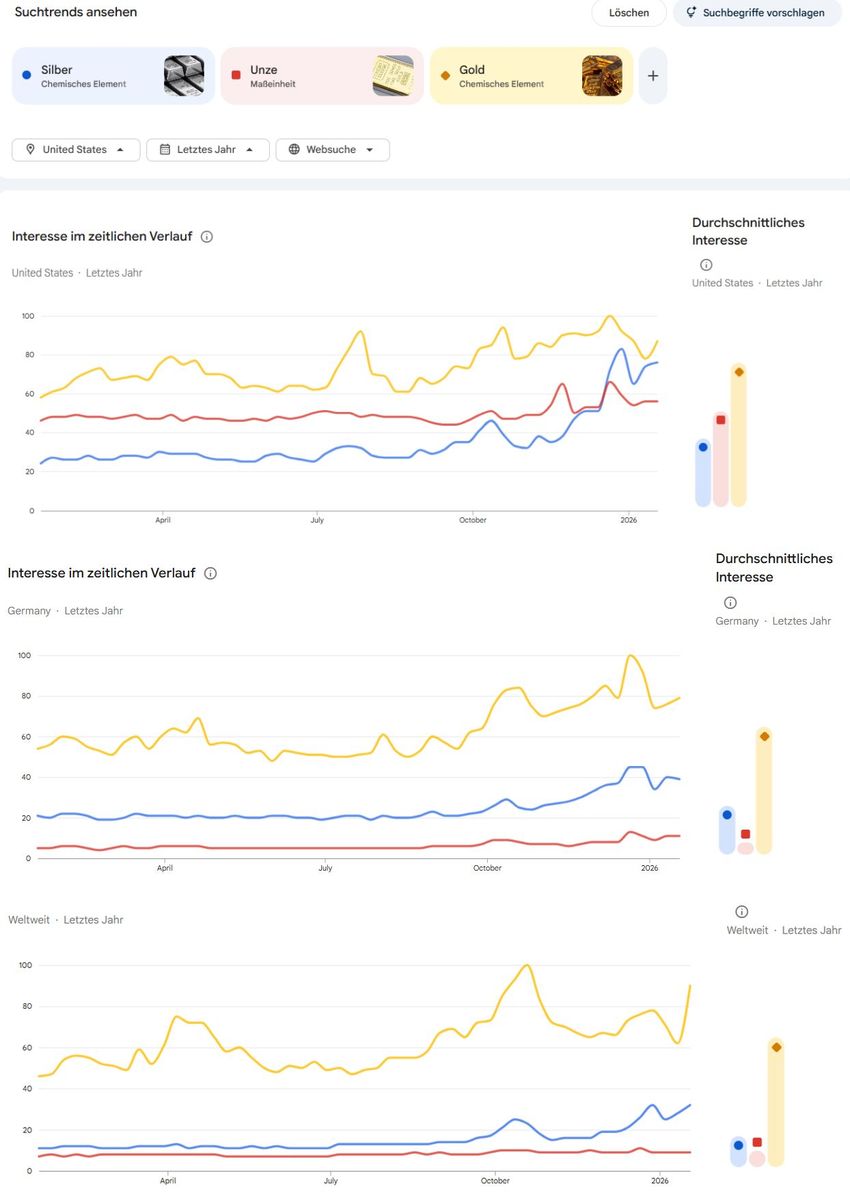
Task: Open the 'Letztes Jahr' time range dropdown
Action: pos(208,150)
